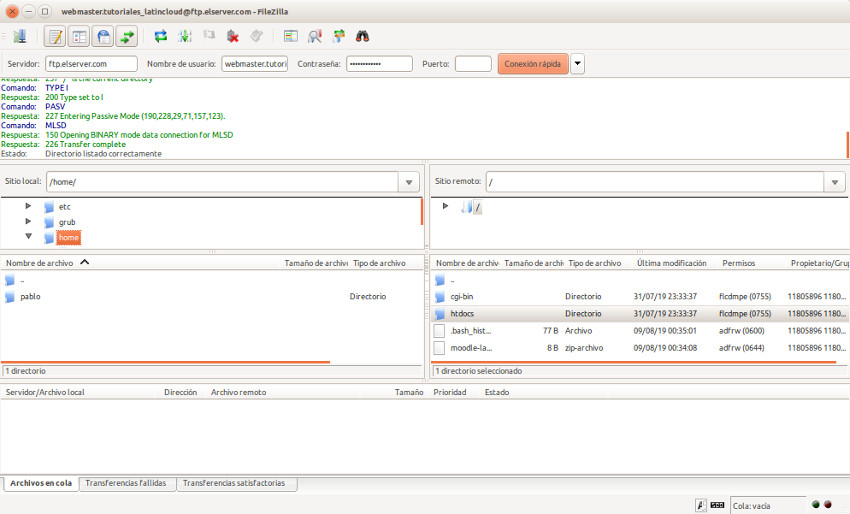Toggle directory comparison

314,36
